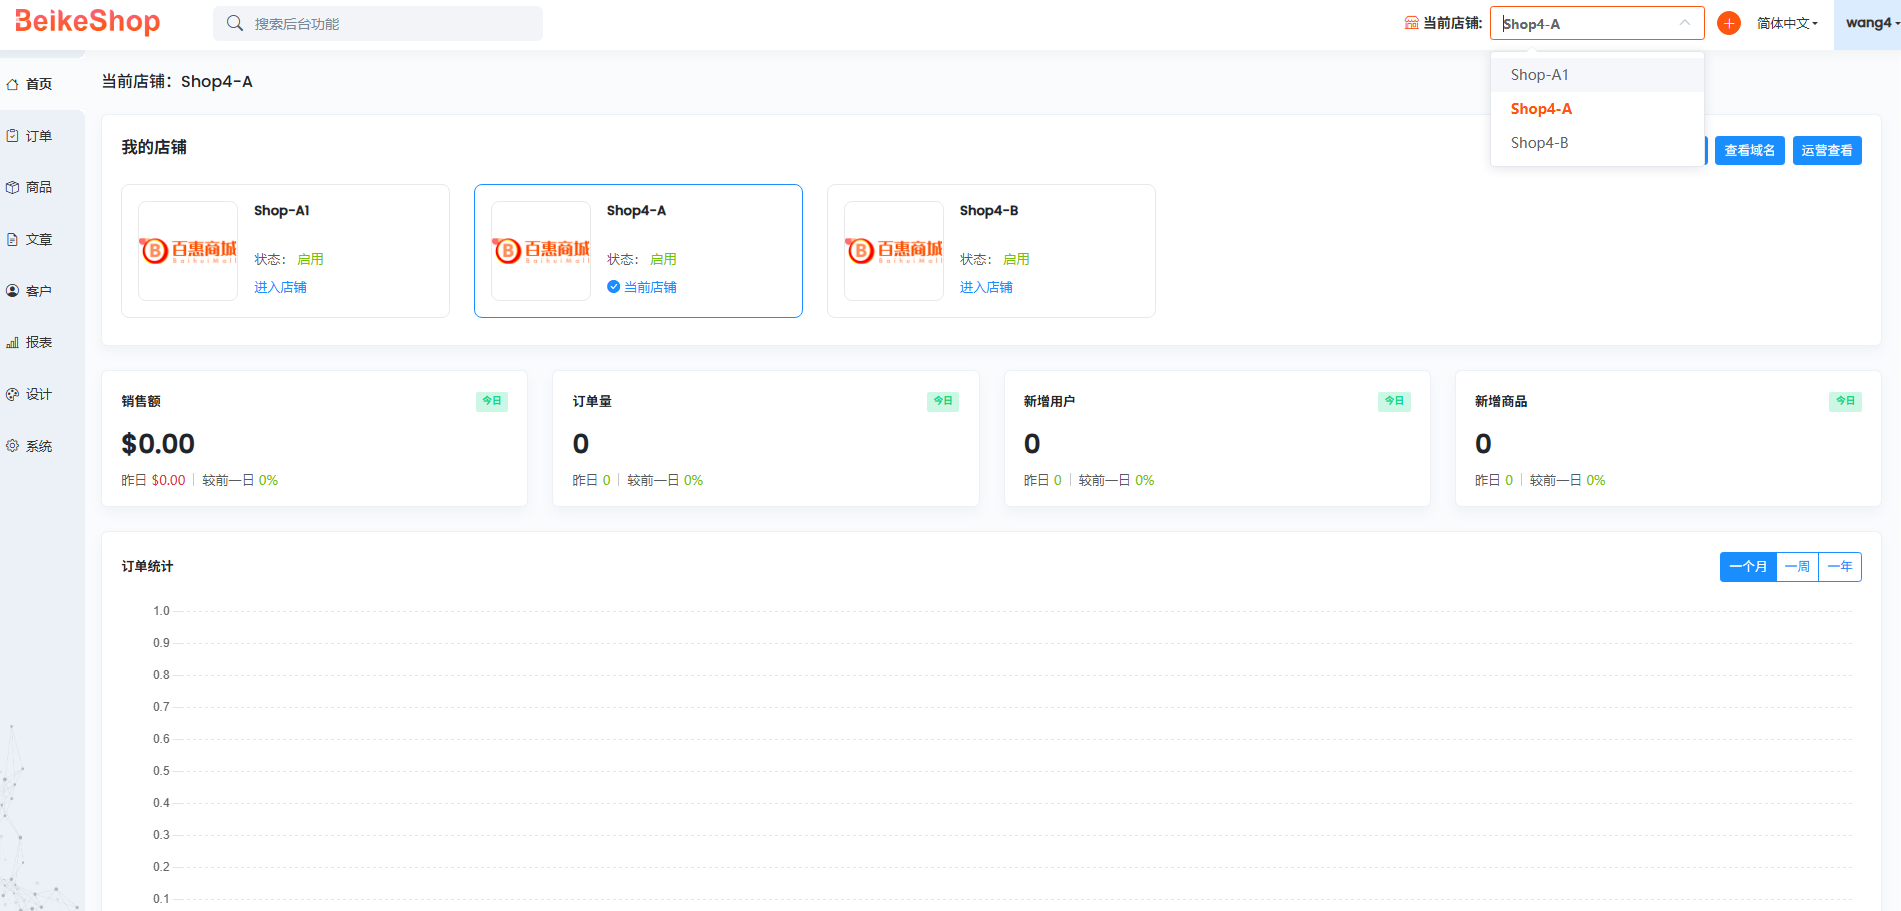Select the 一周 chart range
The height and width of the screenshot is (911, 1901).
click(1797, 567)
